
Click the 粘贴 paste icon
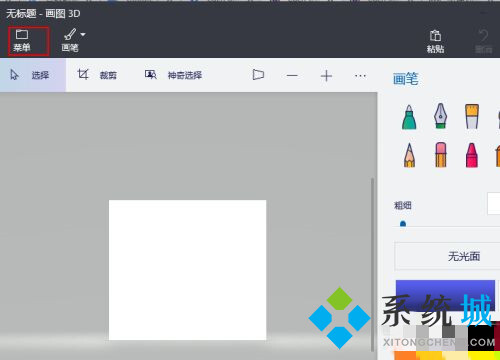click(435, 35)
